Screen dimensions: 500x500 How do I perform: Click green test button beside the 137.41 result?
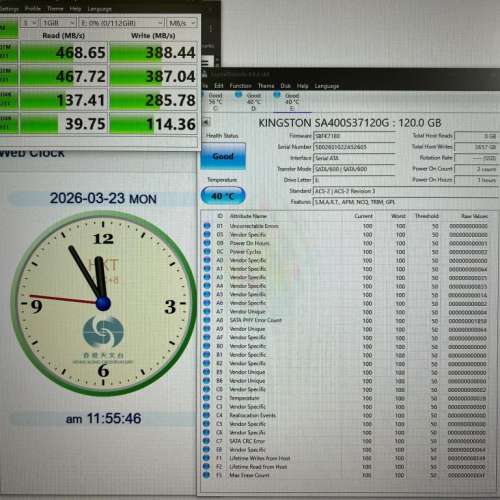(x=8, y=100)
